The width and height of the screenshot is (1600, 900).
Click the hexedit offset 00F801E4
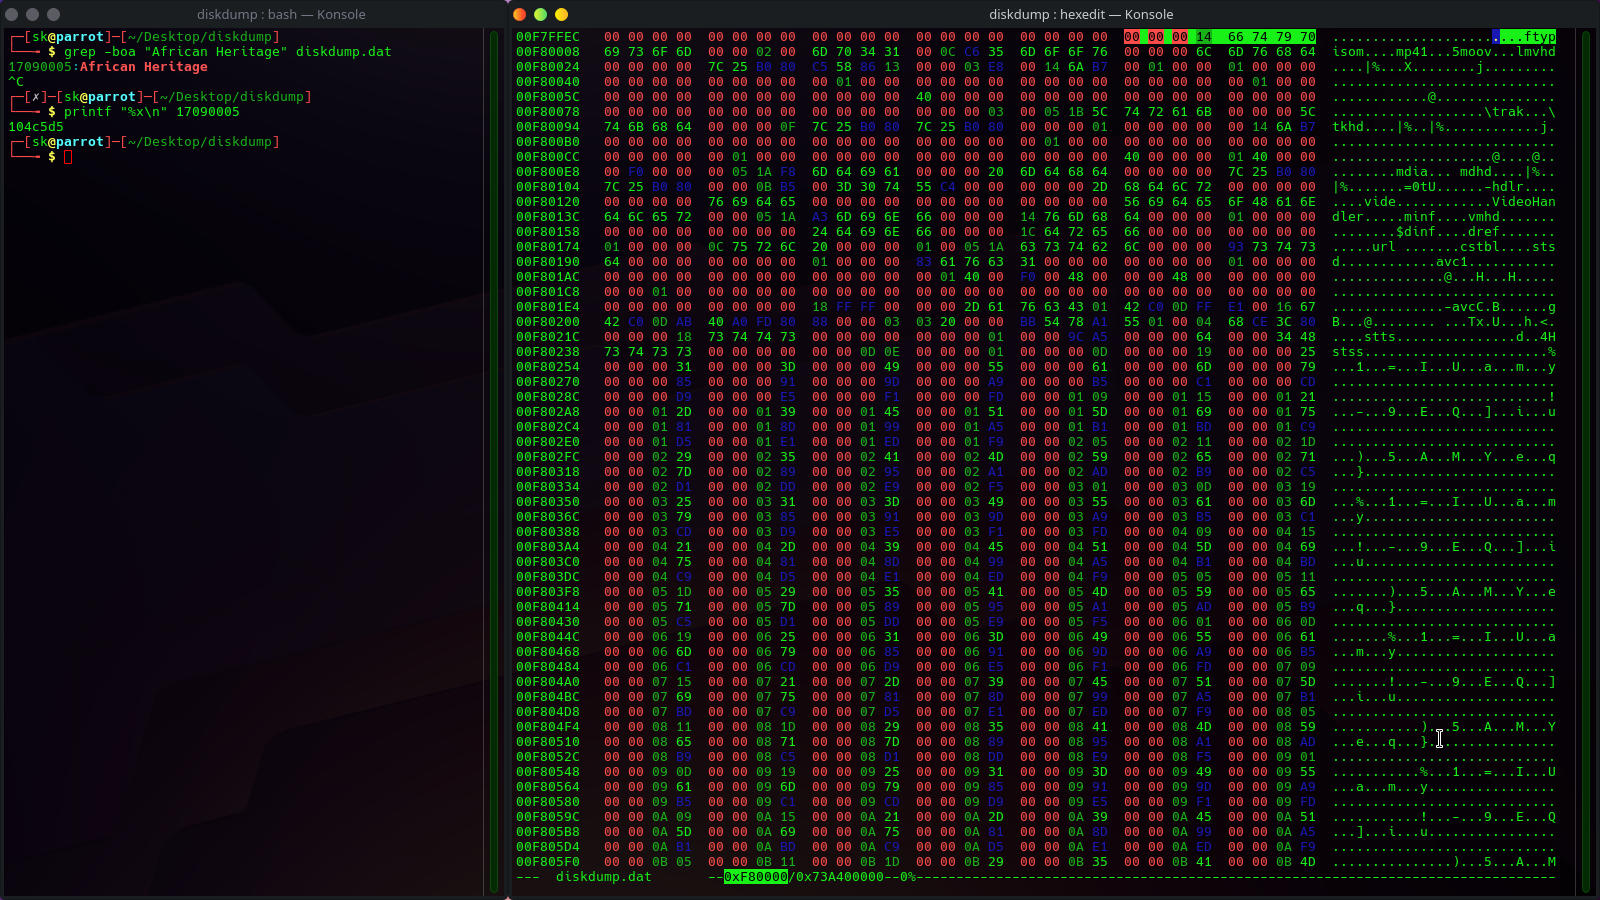[548, 307]
